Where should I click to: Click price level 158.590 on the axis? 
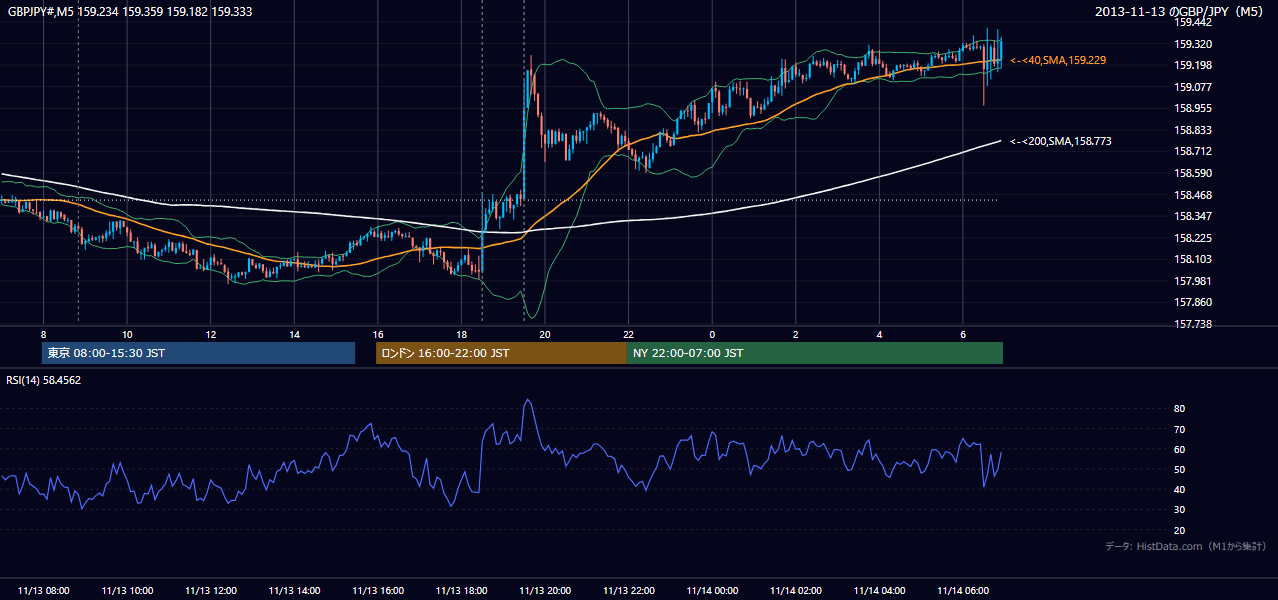(x=1193, y=173)
